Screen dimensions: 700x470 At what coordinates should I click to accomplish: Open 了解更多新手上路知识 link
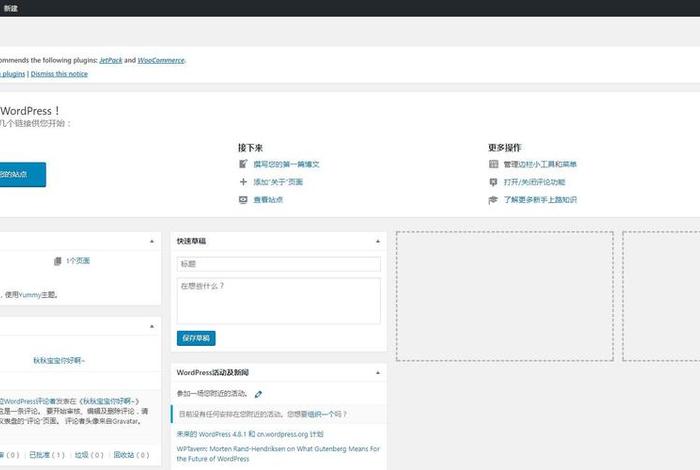[540, 200]
